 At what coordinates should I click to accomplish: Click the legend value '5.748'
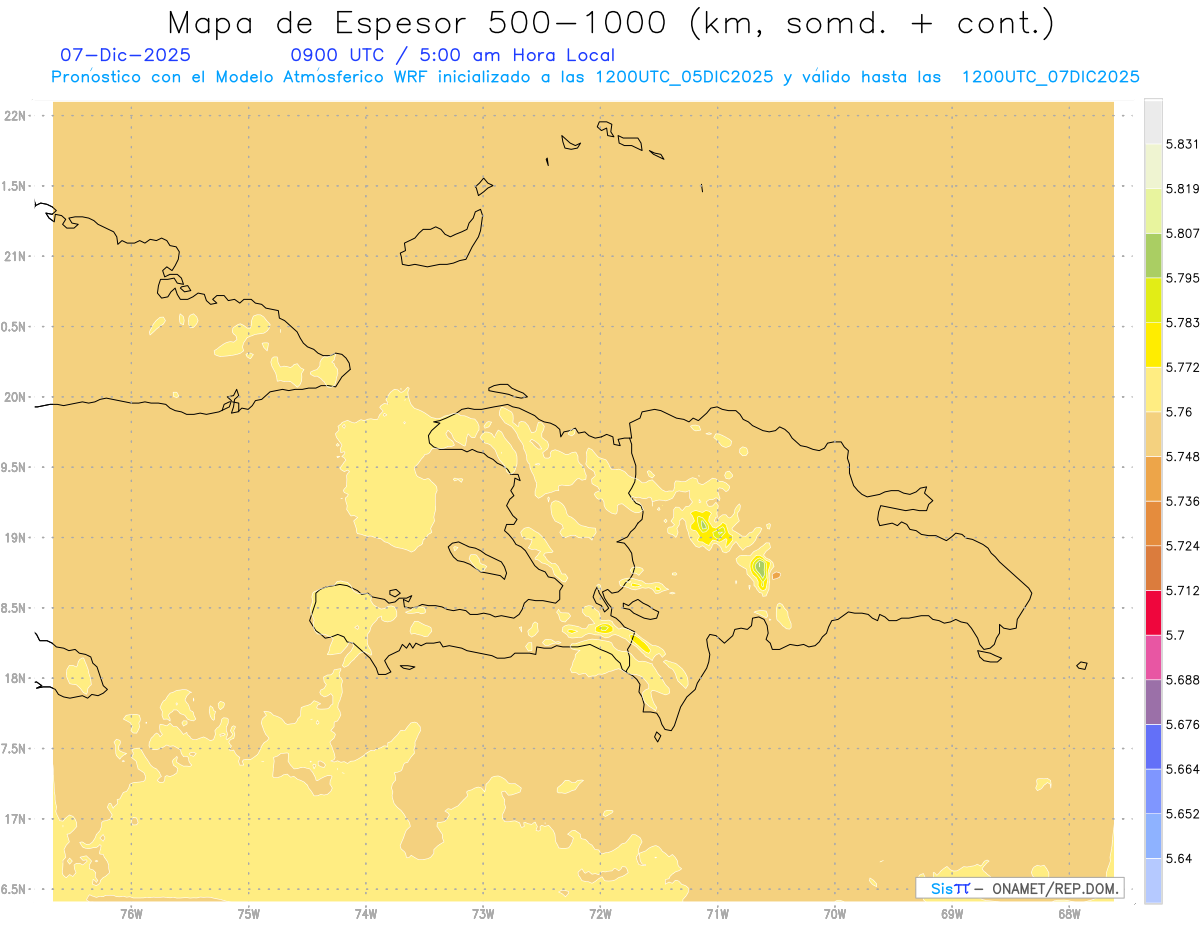pyautogui.click(x=1183, y=457)
